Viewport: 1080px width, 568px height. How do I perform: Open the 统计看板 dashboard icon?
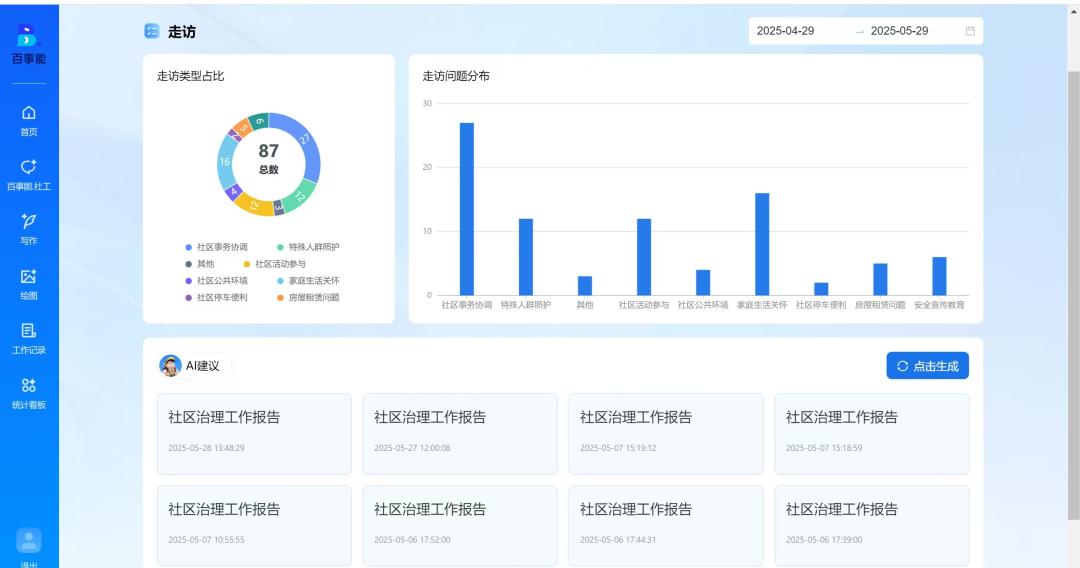[29, 385]
